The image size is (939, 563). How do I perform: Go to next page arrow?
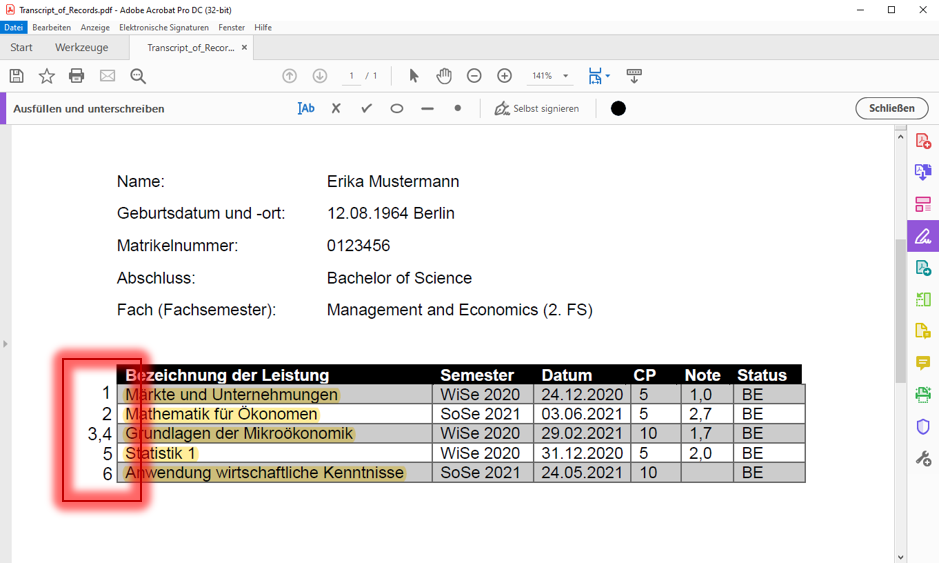320,76
